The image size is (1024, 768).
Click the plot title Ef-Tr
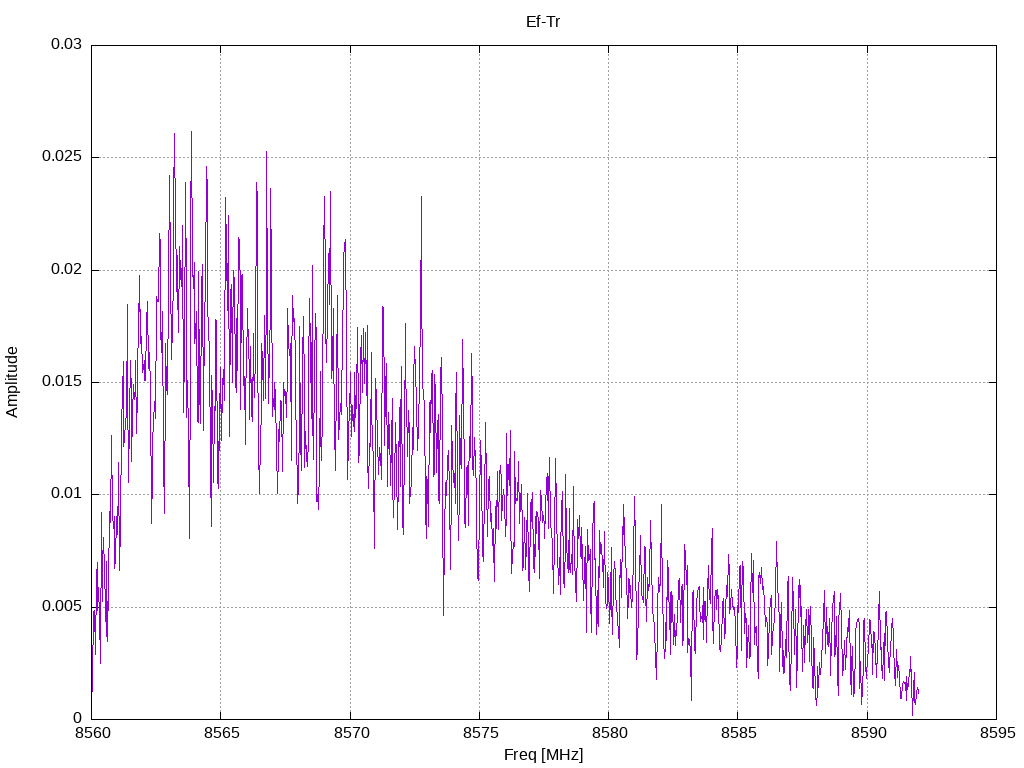pyautogui.click(x=543, y=22)
